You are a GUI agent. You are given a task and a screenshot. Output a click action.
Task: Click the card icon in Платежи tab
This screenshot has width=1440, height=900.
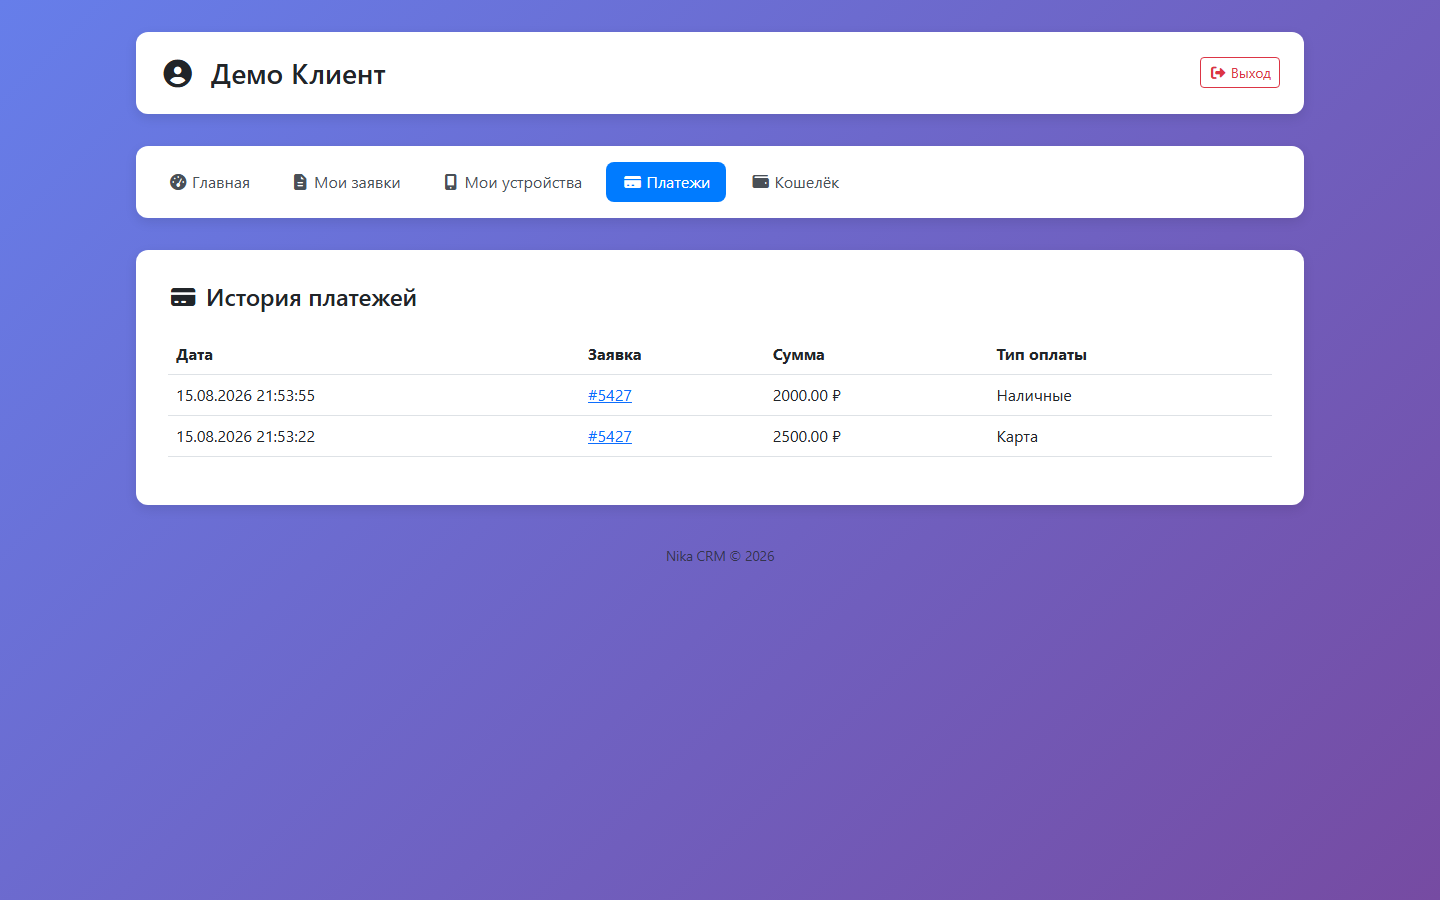point(632,182)
